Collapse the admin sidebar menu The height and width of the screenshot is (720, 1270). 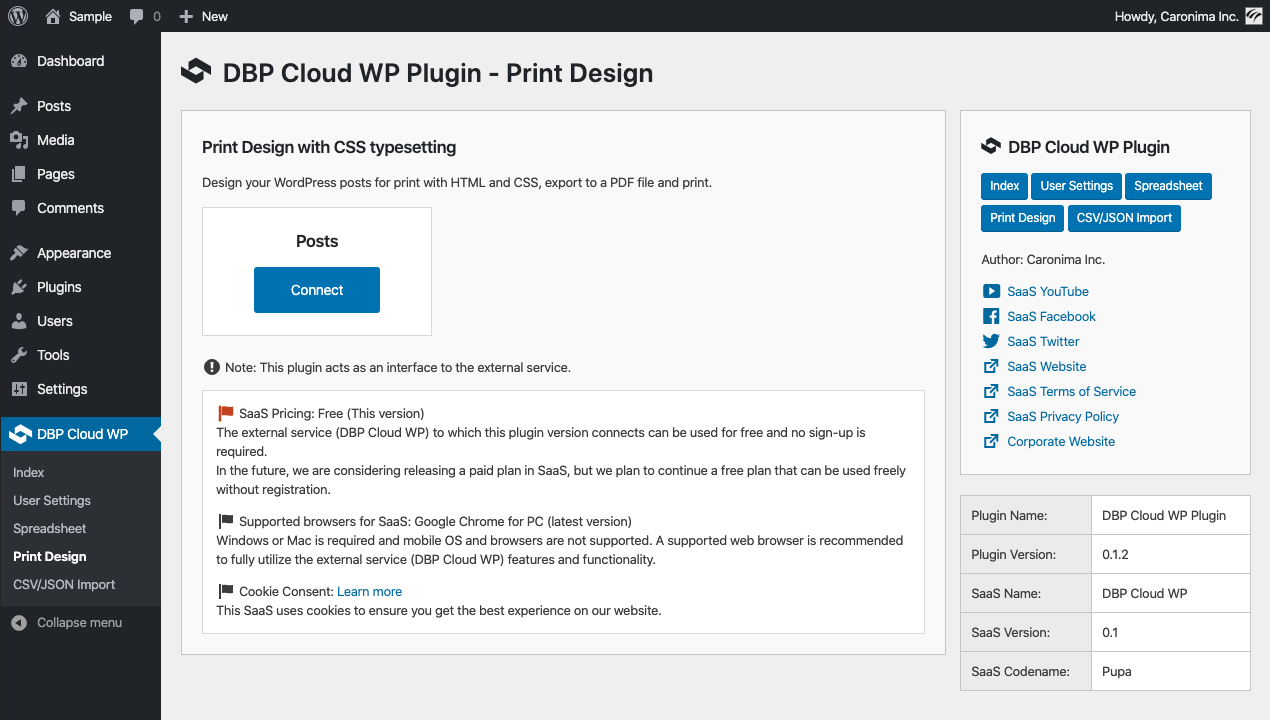pos(67,622)
